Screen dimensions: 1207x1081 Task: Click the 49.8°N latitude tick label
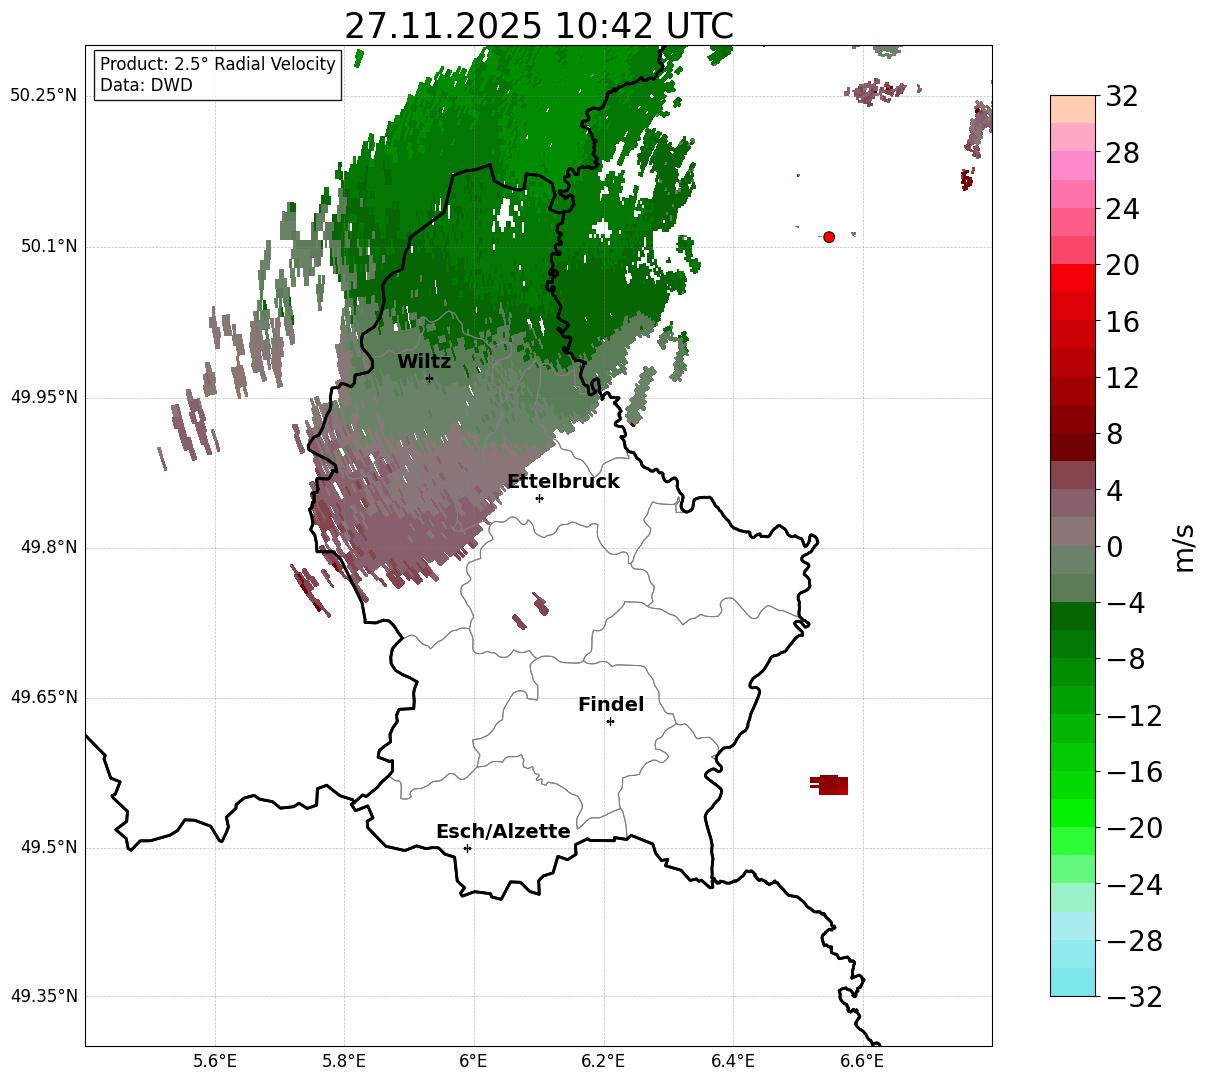[49, 547]
